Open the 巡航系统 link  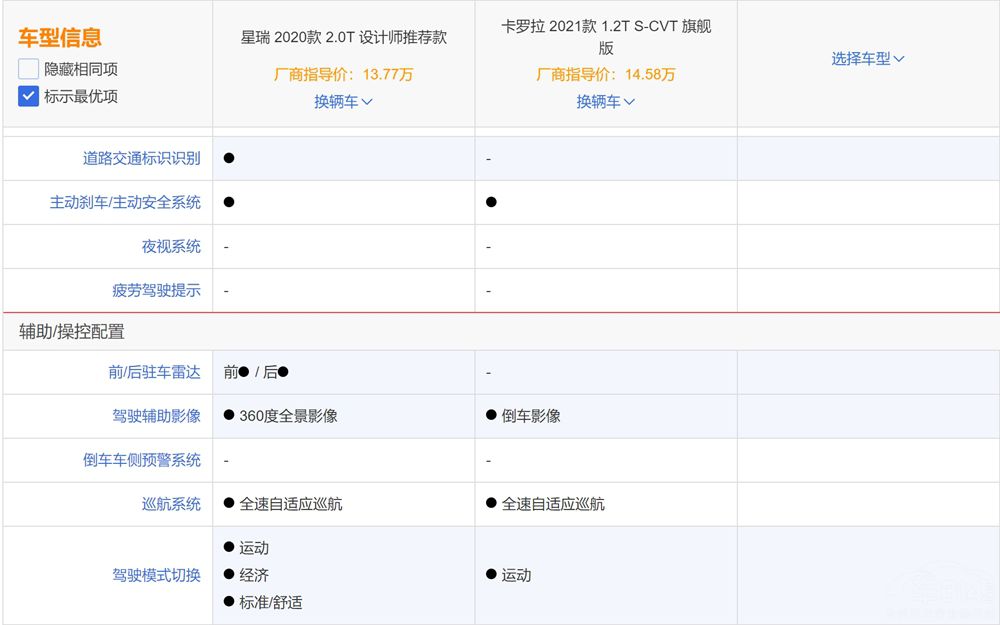click(x=170, y=504)
